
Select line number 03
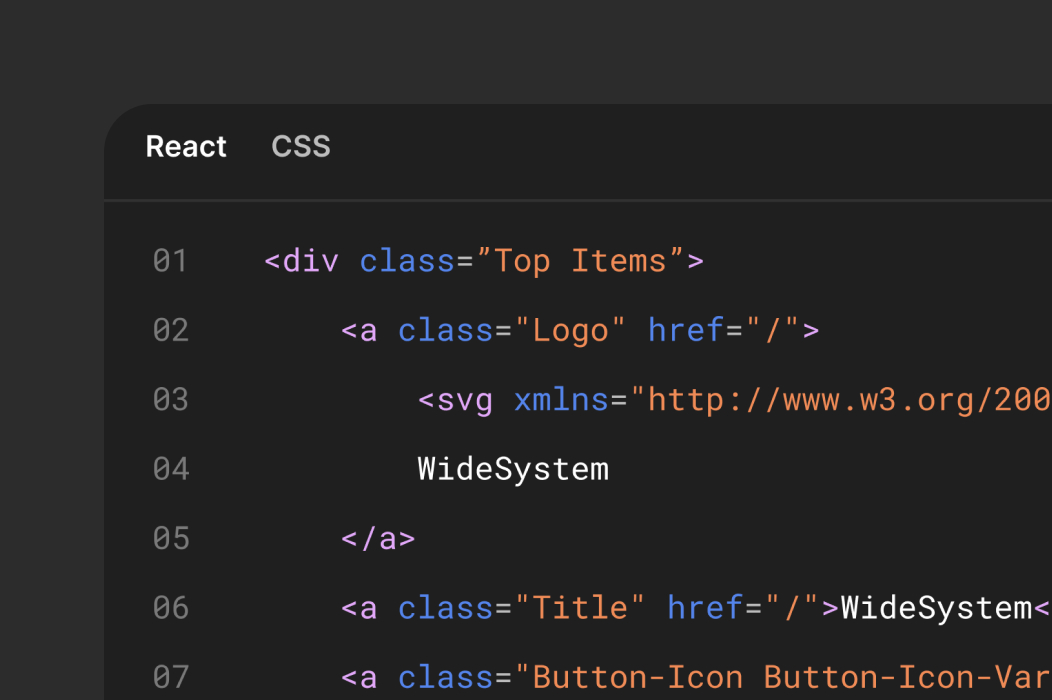(170, 399)
